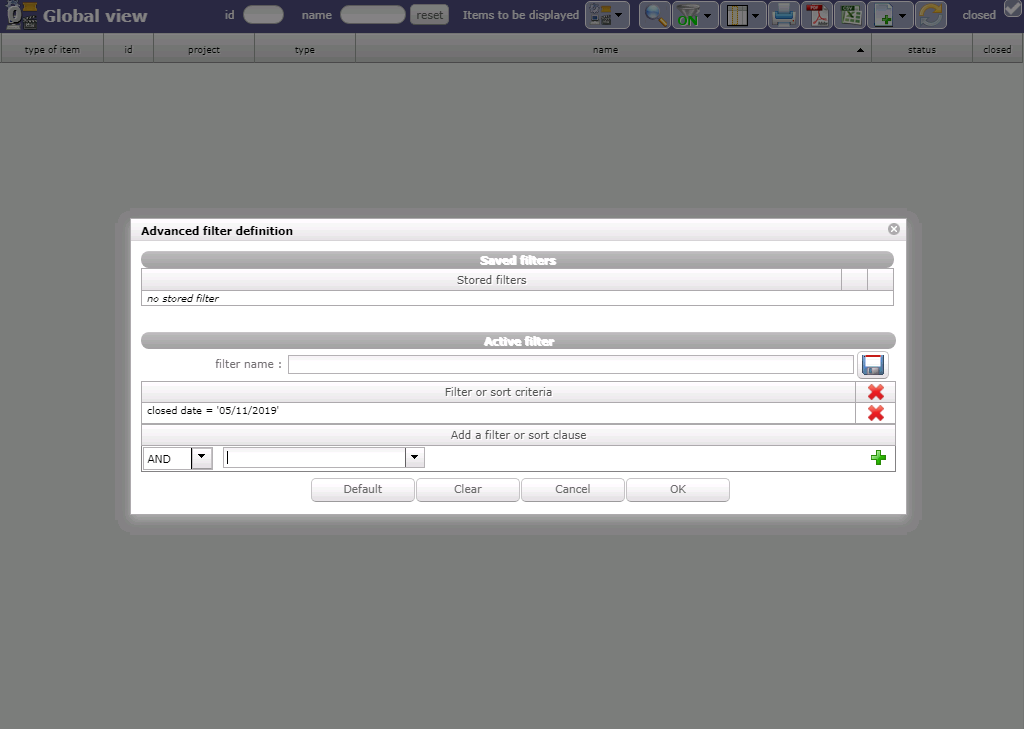Add filter clause with green plus
This screenshot has height=729, width=1024.
pos(878,458)
